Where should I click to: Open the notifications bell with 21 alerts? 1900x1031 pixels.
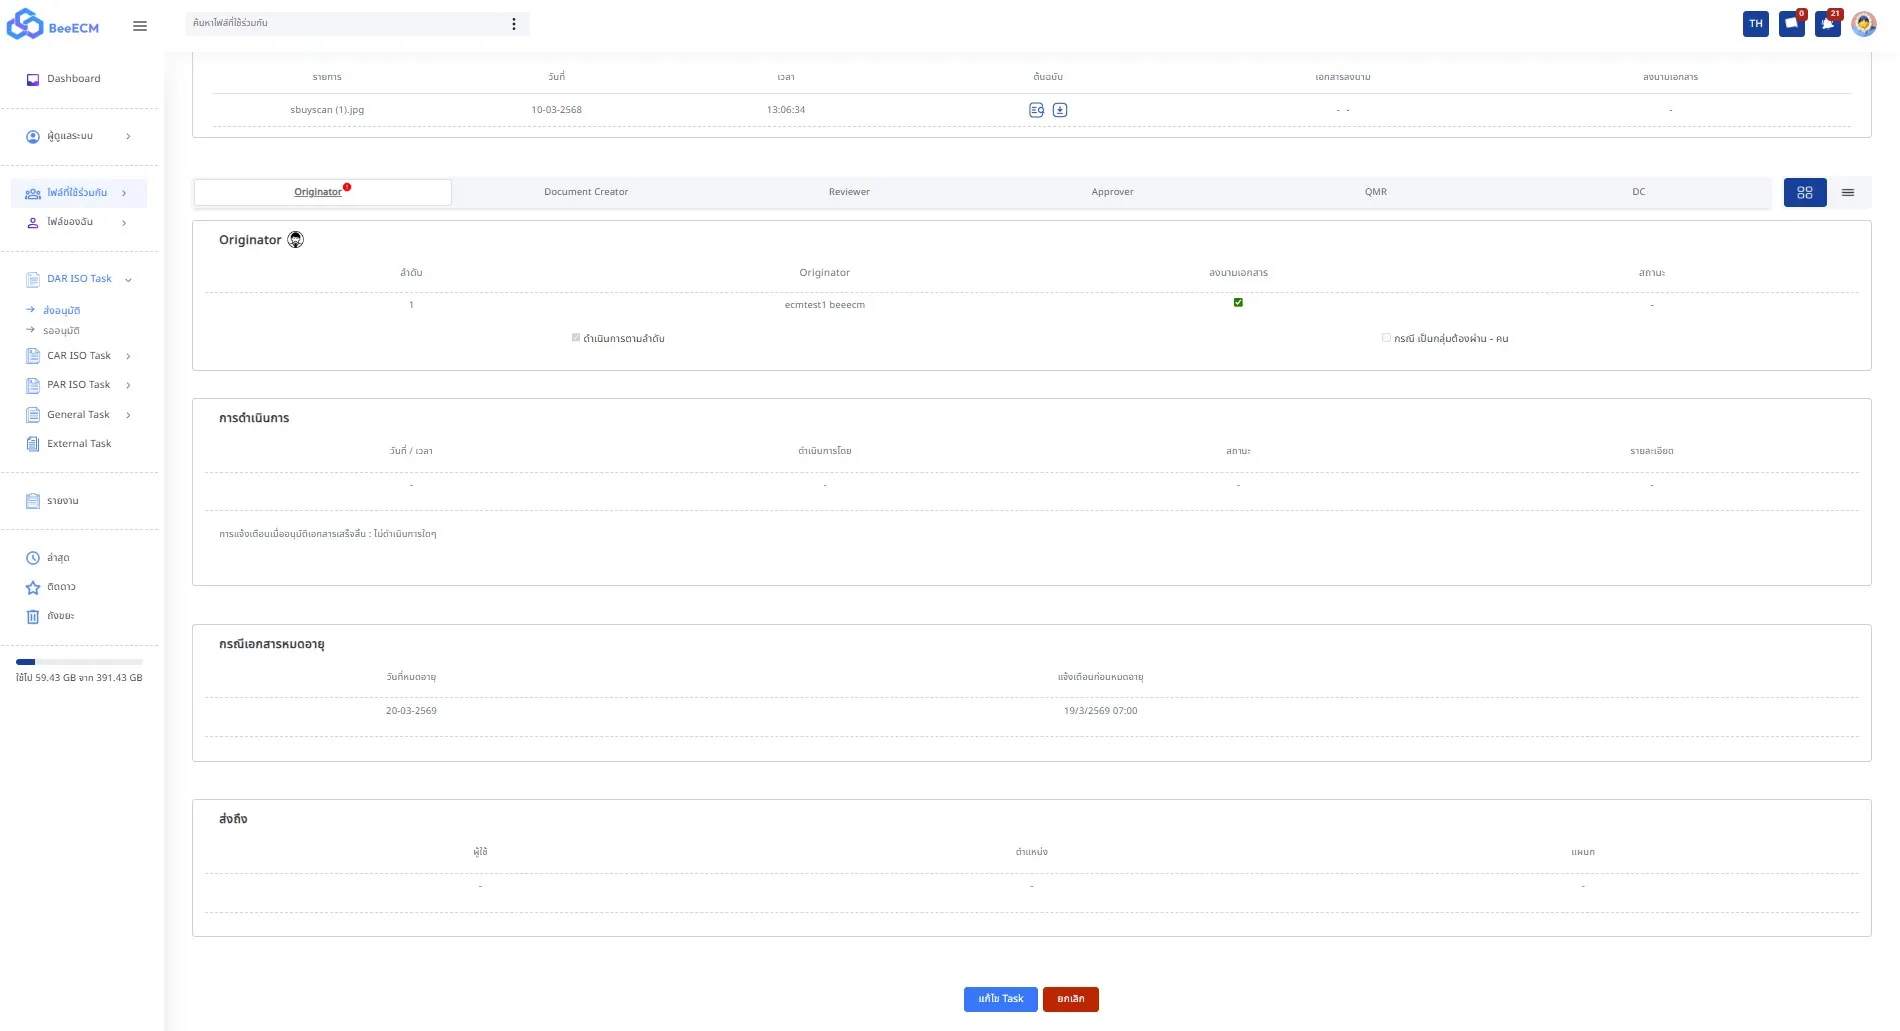1827,24
